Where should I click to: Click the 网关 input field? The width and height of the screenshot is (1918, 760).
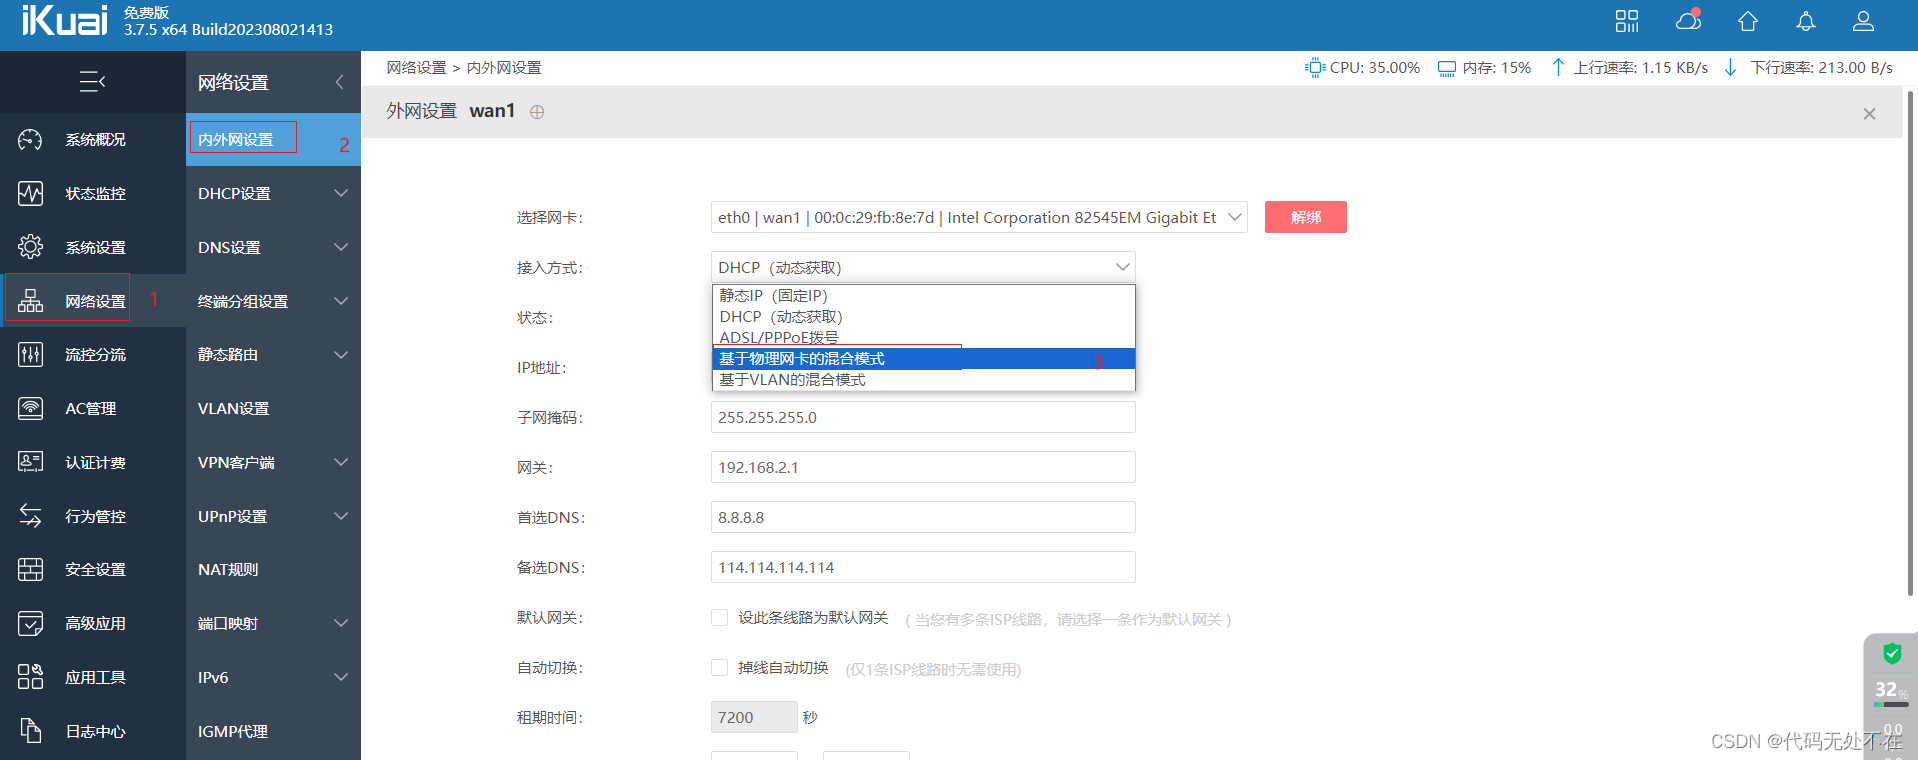pos(923,467)
